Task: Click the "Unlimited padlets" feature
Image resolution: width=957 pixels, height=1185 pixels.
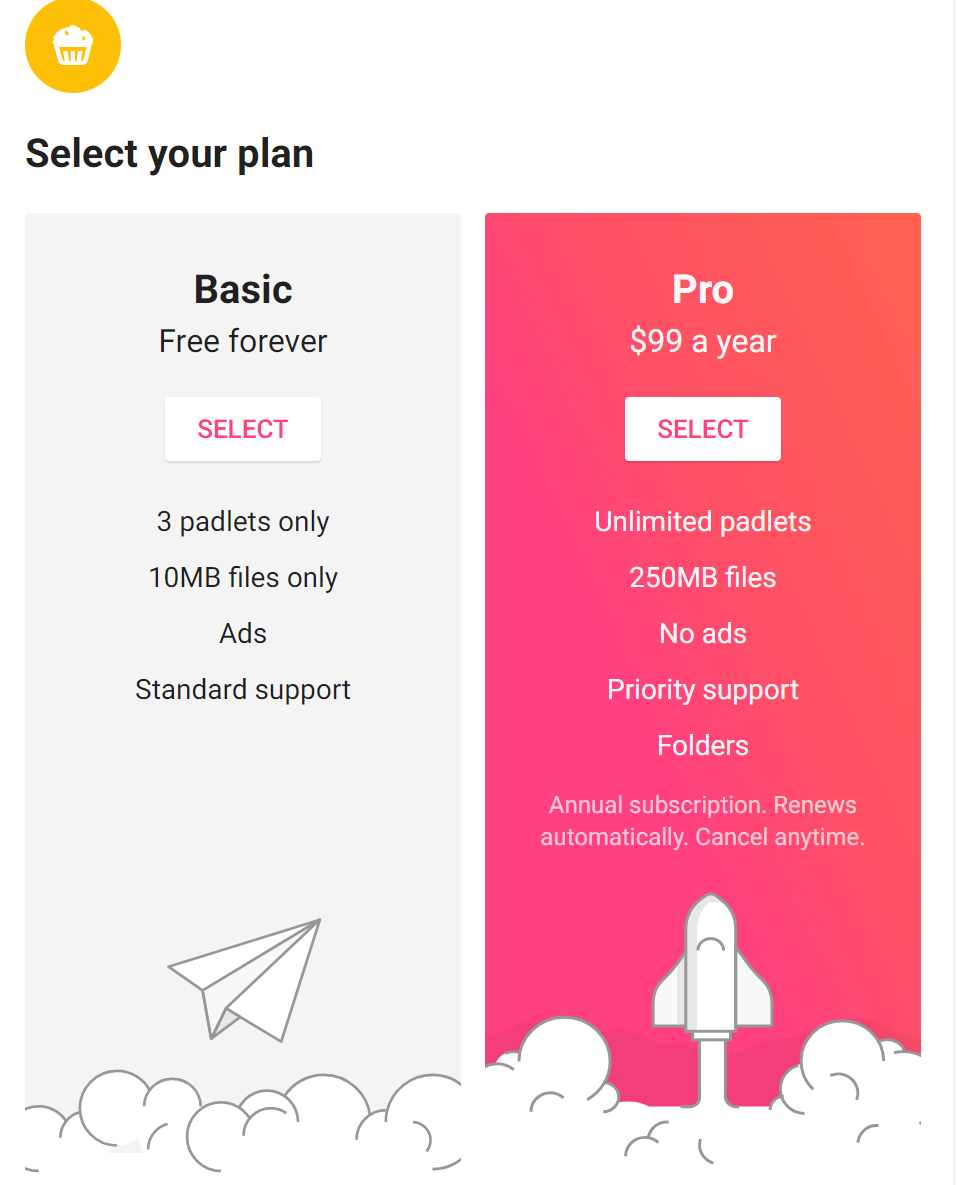Action: pyautogui.click(x=702, y=521)
